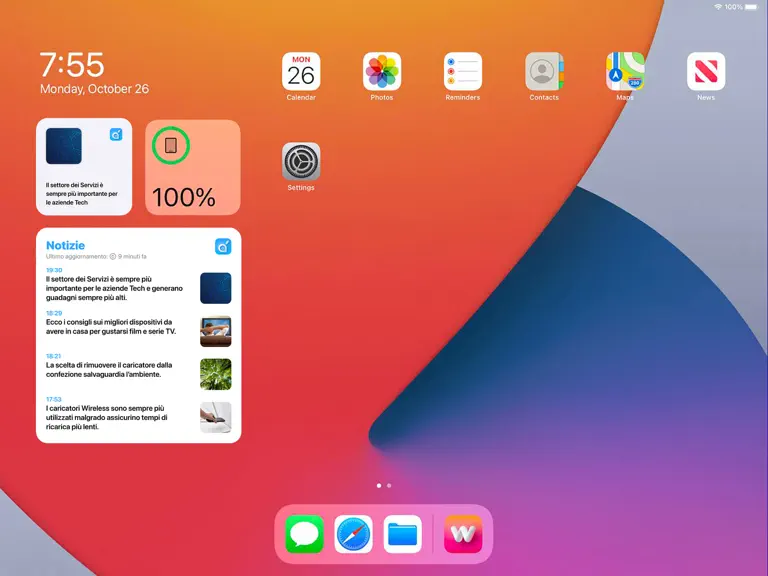Image resolution: width=768 pixels, height=576 pixels.
Task: Open the small news widget
Action: (84, 167)
